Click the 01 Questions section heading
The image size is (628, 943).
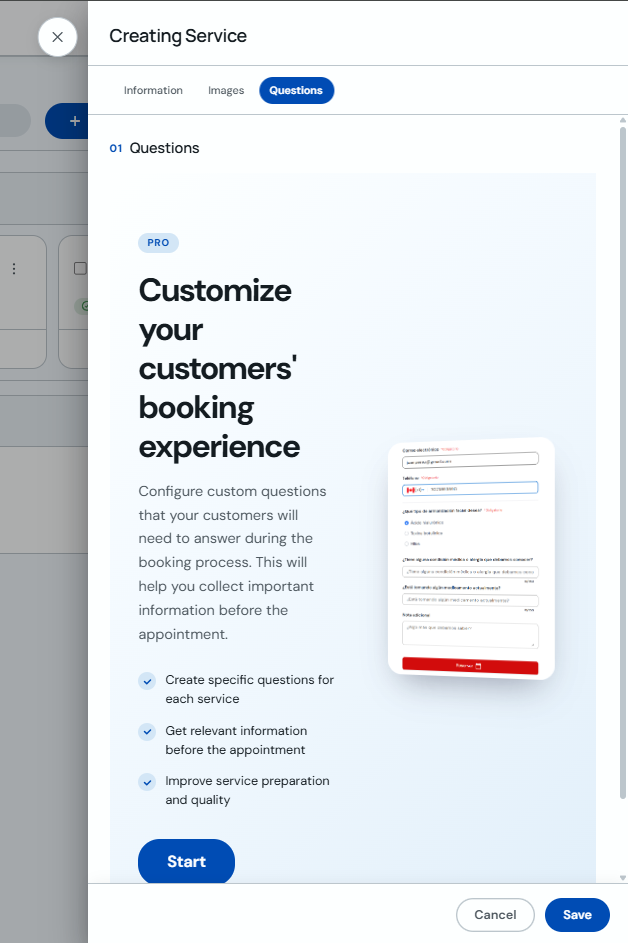pos(154,148)
